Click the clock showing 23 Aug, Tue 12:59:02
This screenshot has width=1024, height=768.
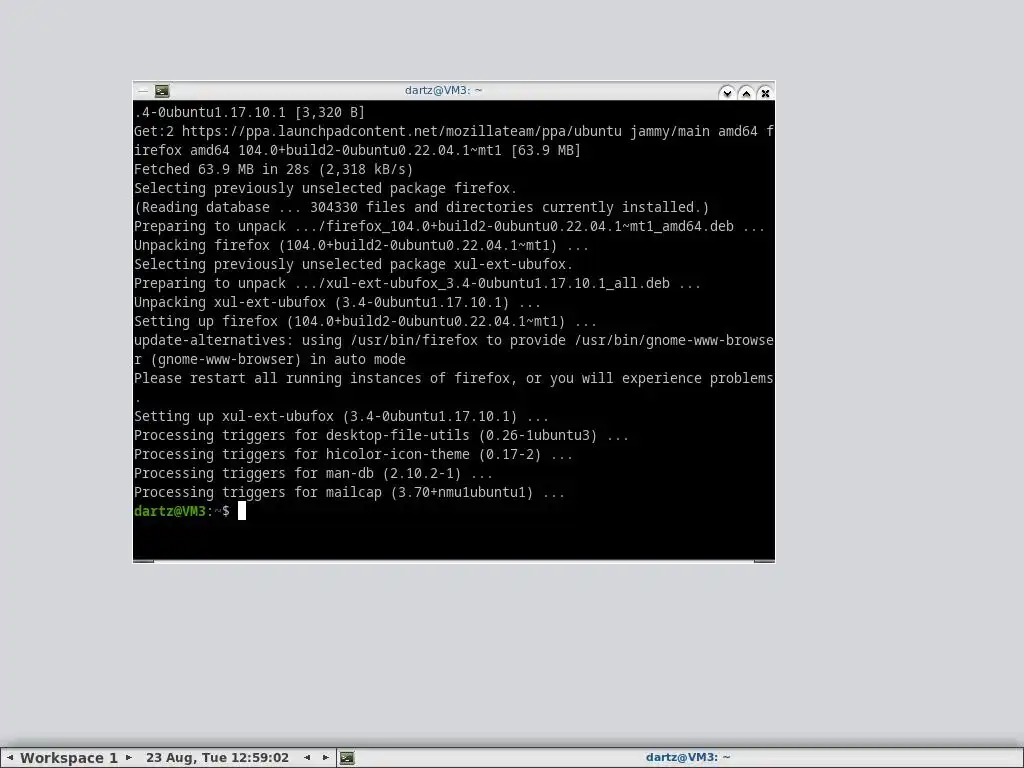[217, 758]
